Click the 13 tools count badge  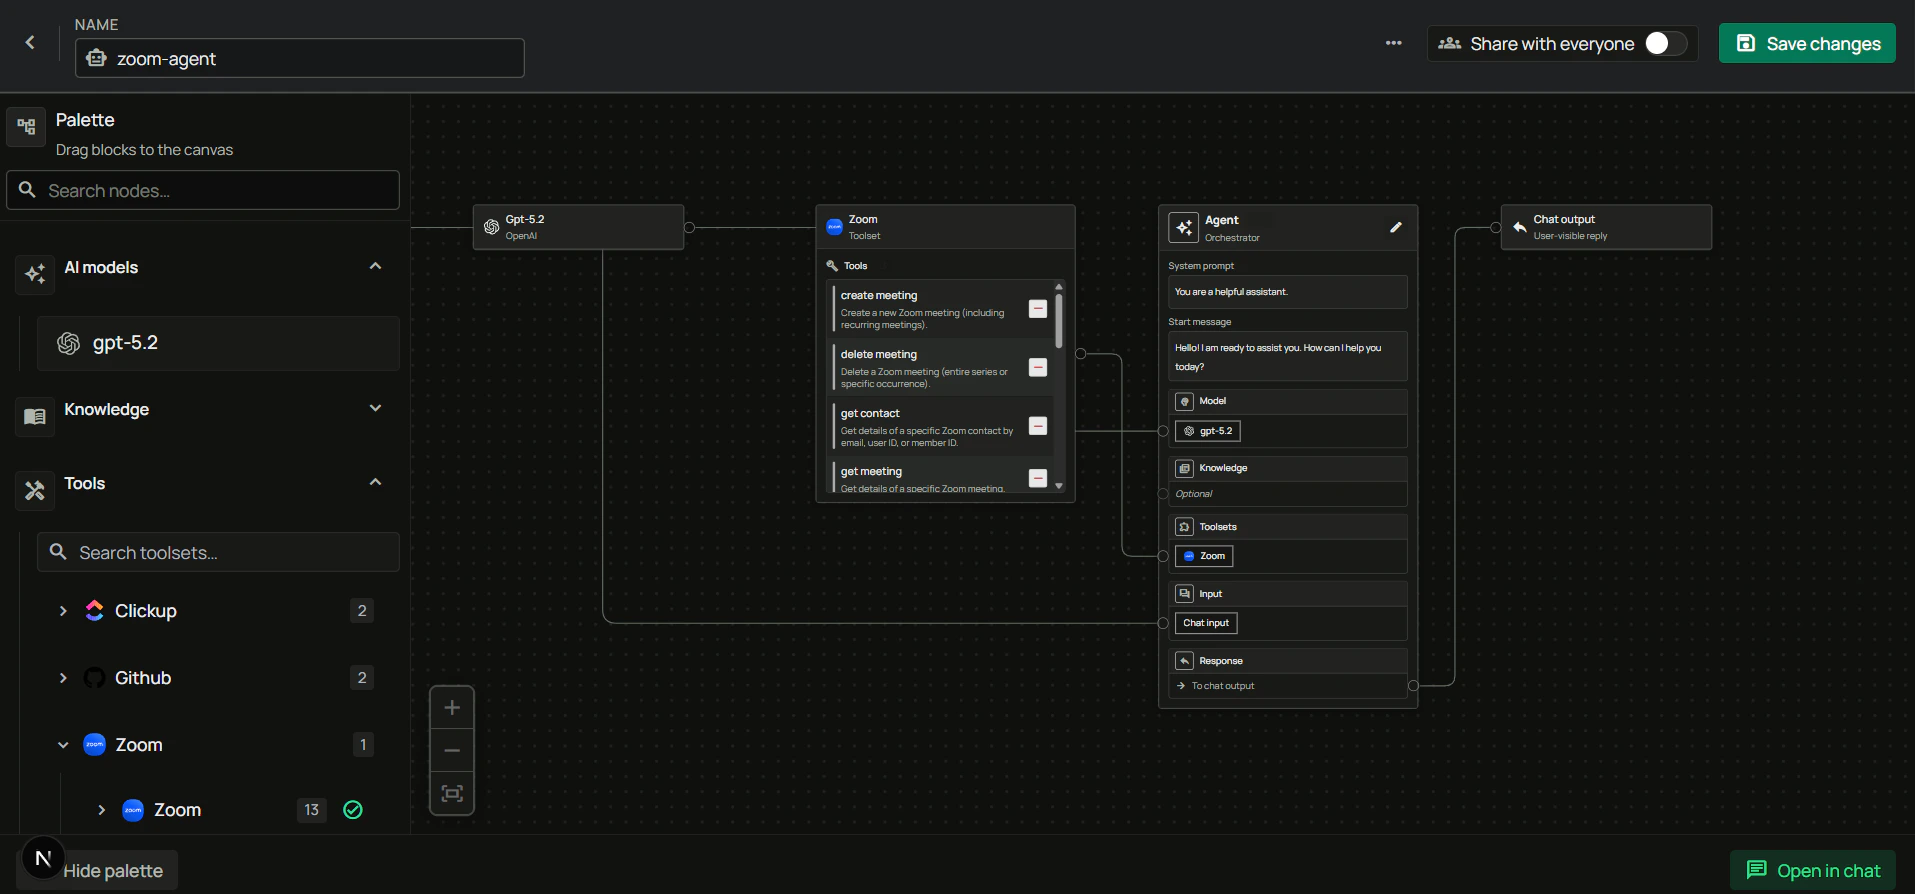(x=312, y=810)
